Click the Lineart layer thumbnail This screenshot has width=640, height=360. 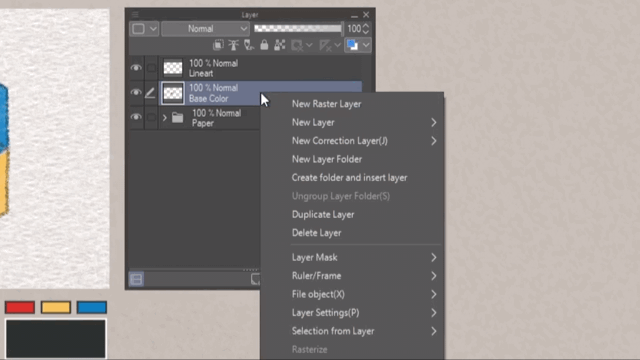click(x=173, y=68)
